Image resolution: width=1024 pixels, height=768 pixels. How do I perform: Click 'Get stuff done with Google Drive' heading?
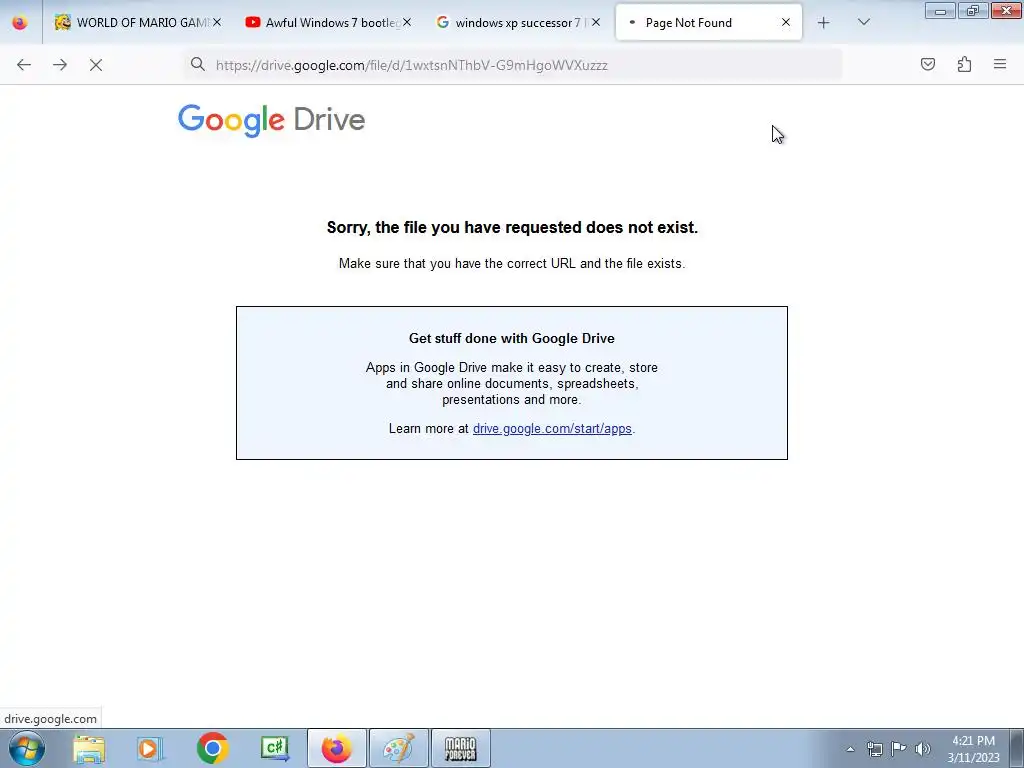tap(511, 338)
